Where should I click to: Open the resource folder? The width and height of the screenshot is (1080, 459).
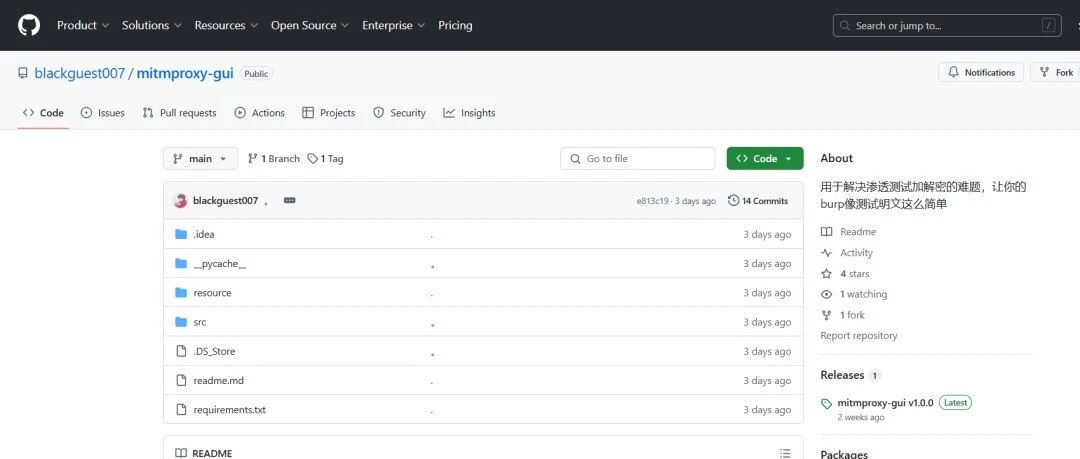212,293
